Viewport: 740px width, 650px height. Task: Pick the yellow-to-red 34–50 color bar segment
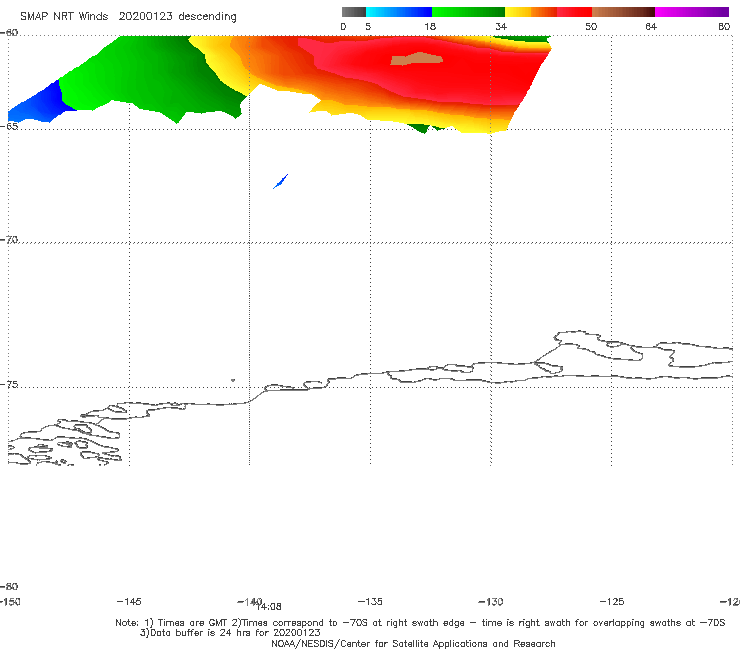[548, 12]
